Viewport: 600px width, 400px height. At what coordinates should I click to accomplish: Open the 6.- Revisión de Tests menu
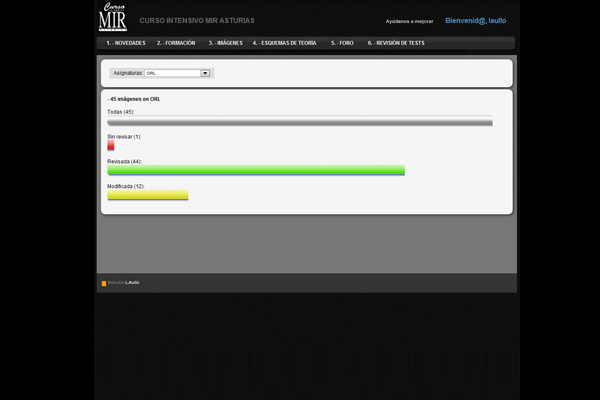[396, 43]
